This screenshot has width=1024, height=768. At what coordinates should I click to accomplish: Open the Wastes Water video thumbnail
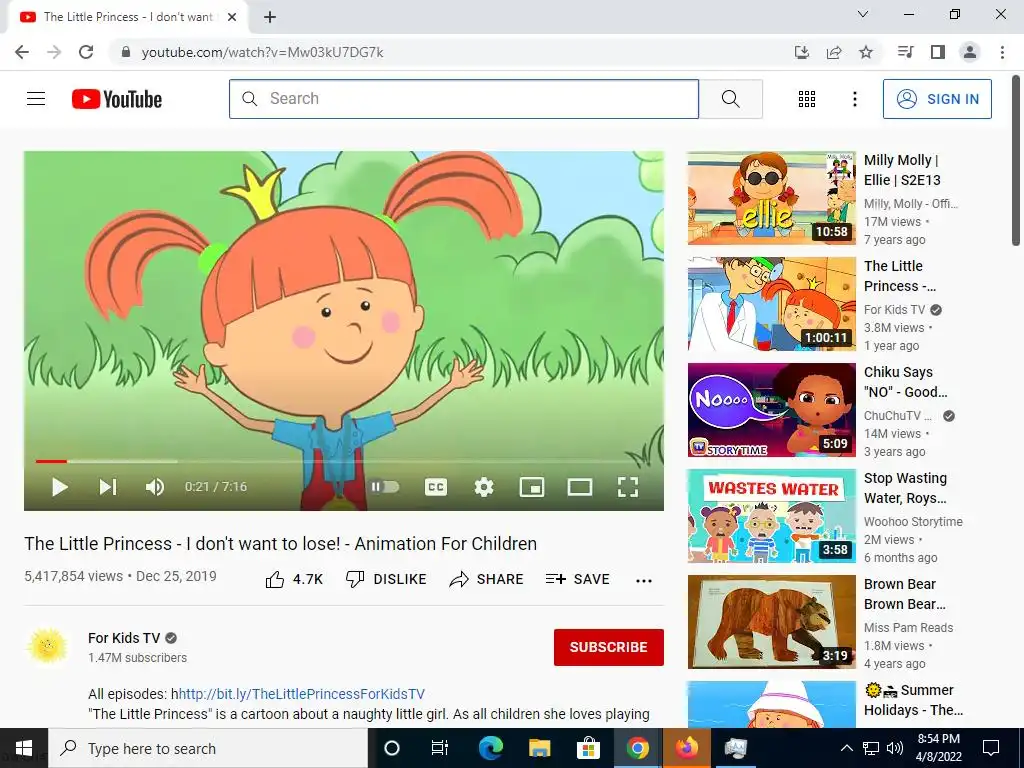tap(771, 516)
